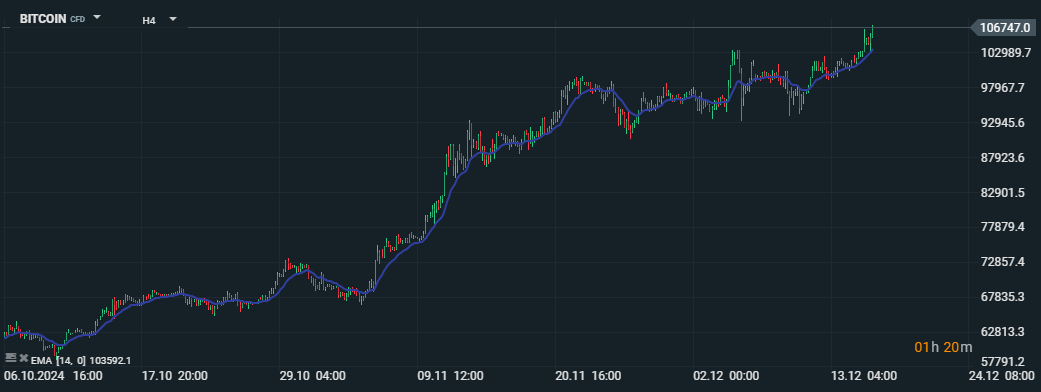Image resolution: width=1041 pixels, height=392 pixels.
Task: Select the 02.12 00:00 time axis marker
Action: (x=726, y=376)
